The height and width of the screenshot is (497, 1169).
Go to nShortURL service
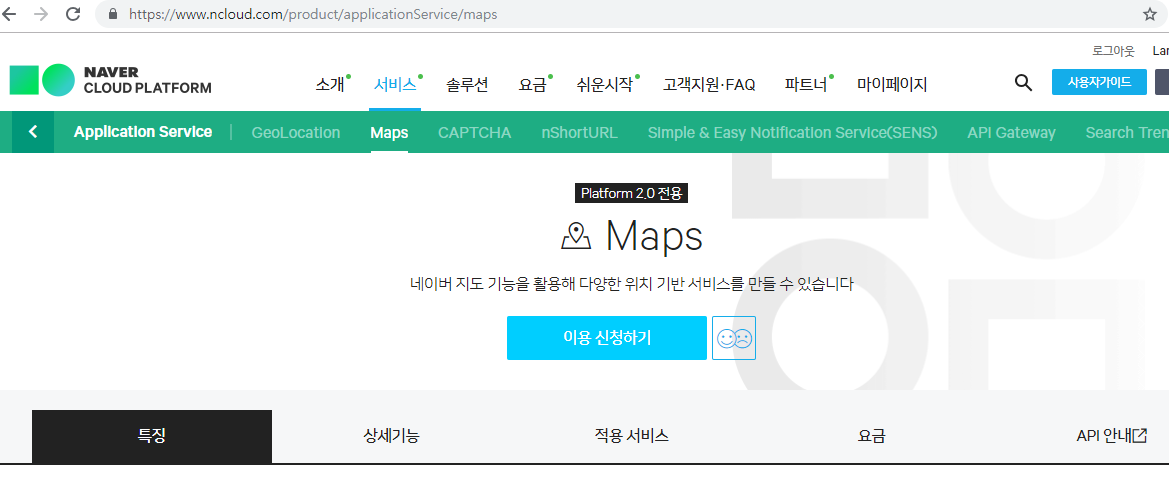[579, 133]
